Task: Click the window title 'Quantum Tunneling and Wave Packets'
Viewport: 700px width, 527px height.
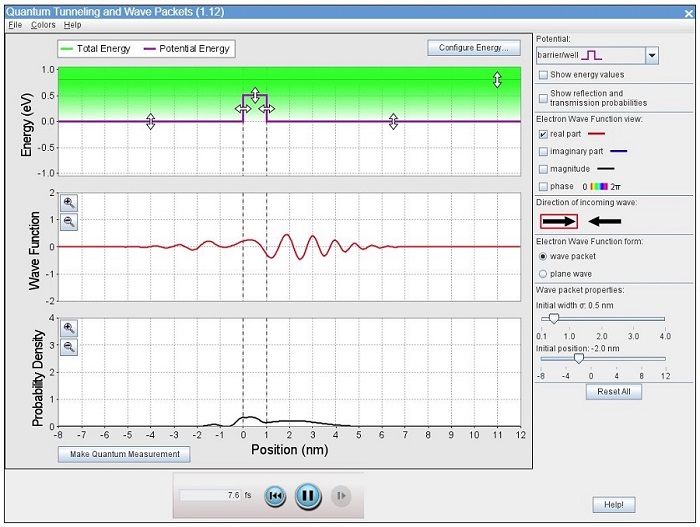Action: 115,12
